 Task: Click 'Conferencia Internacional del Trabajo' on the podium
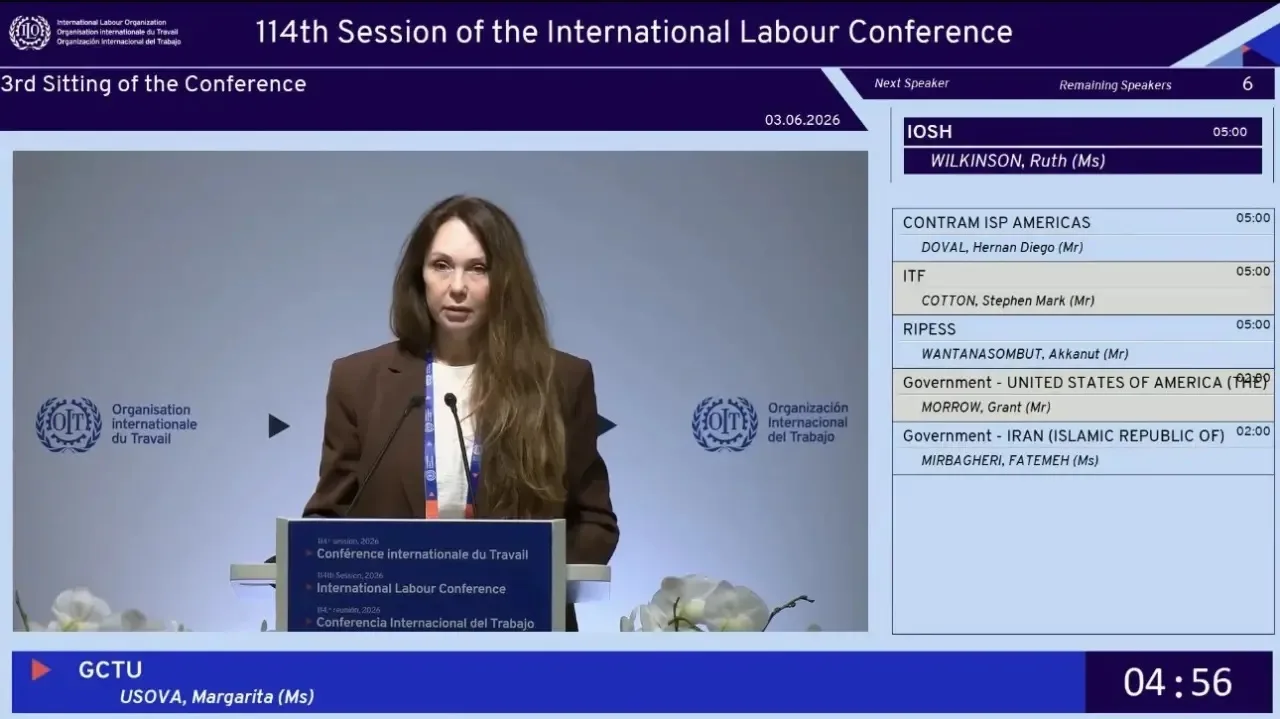click(425, 622)
